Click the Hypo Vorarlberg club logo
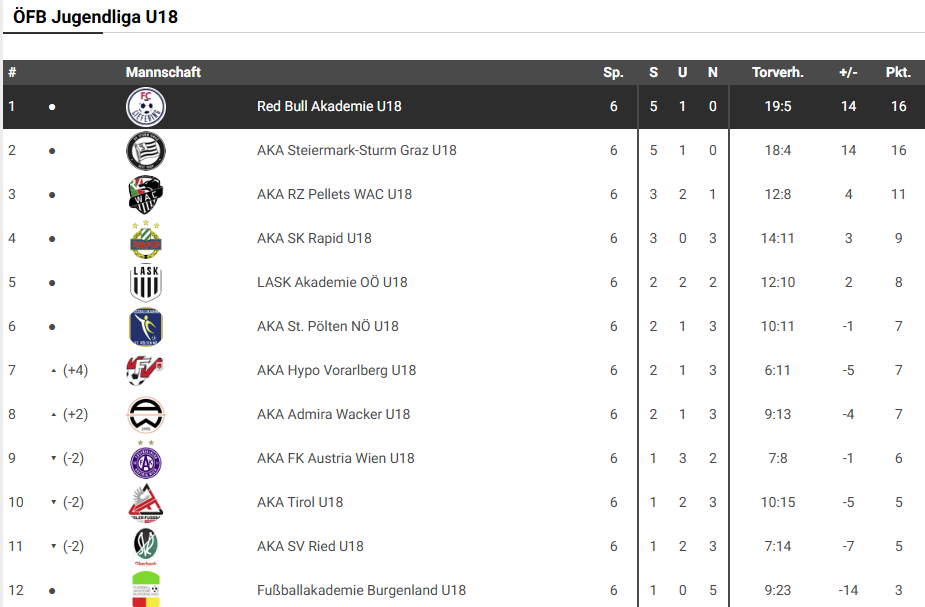This screenshot has height=607, width=925. click(146, 371)
